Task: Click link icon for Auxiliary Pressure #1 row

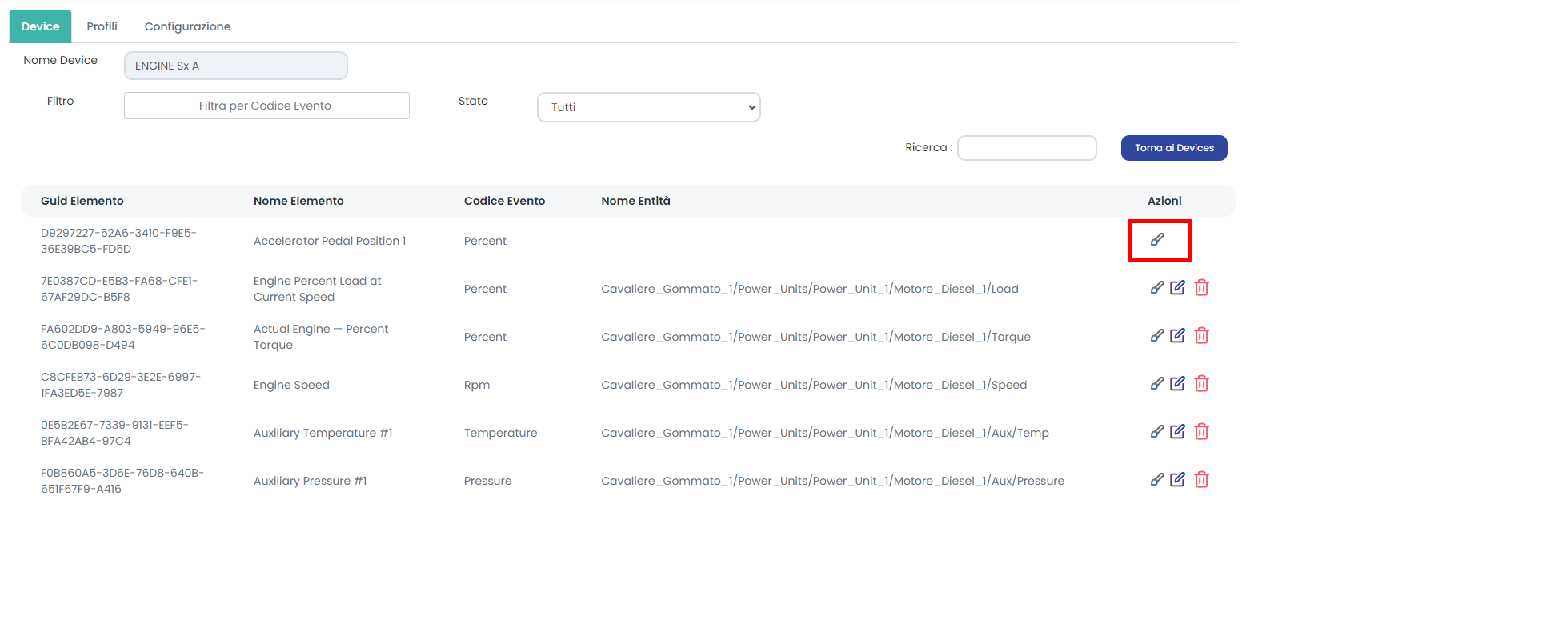Action: click(x=1157, y=480)
